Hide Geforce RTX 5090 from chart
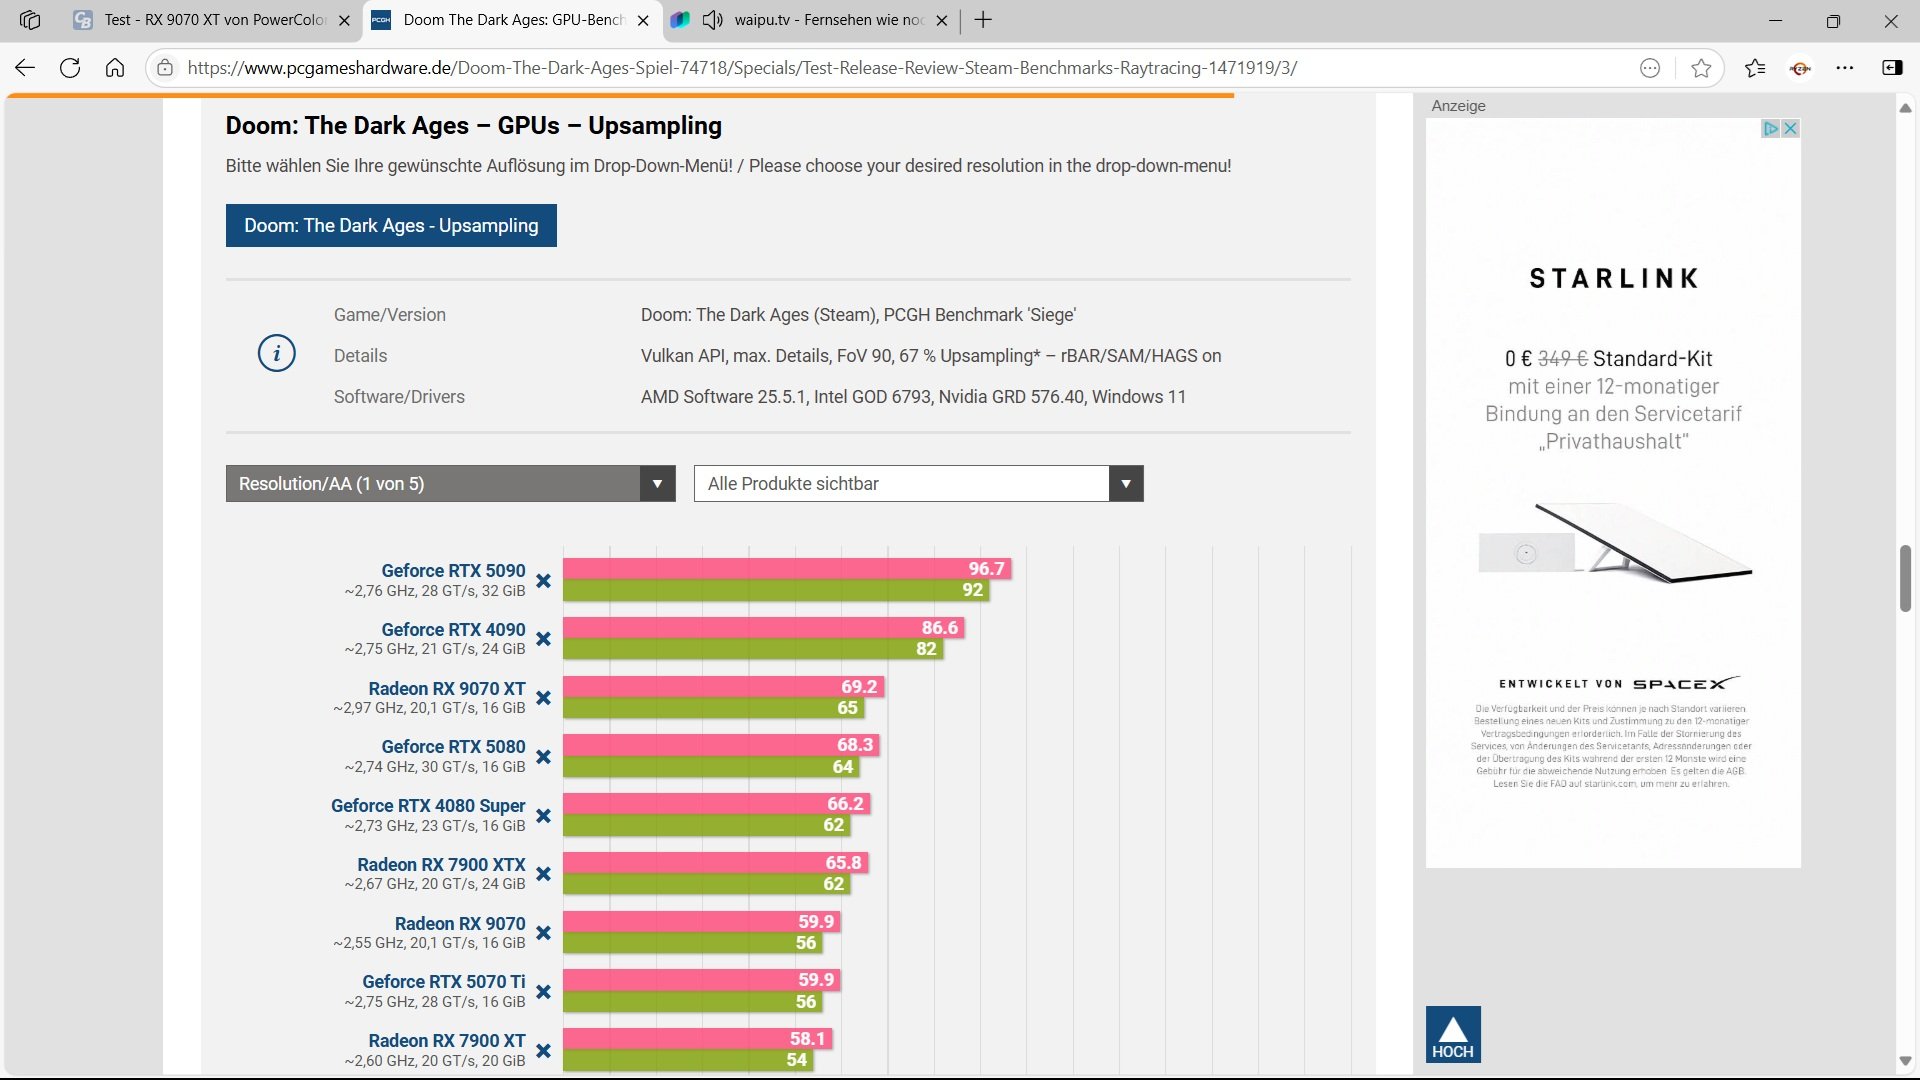The height and width of the screenshot is (1080, 1920). [543, 581]
